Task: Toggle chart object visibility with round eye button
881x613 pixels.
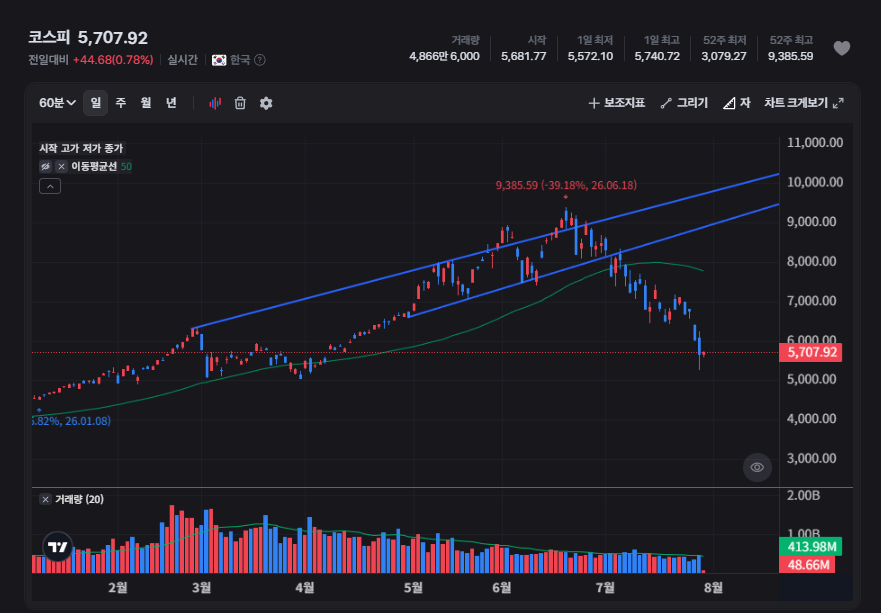Action: click(757, 467)
